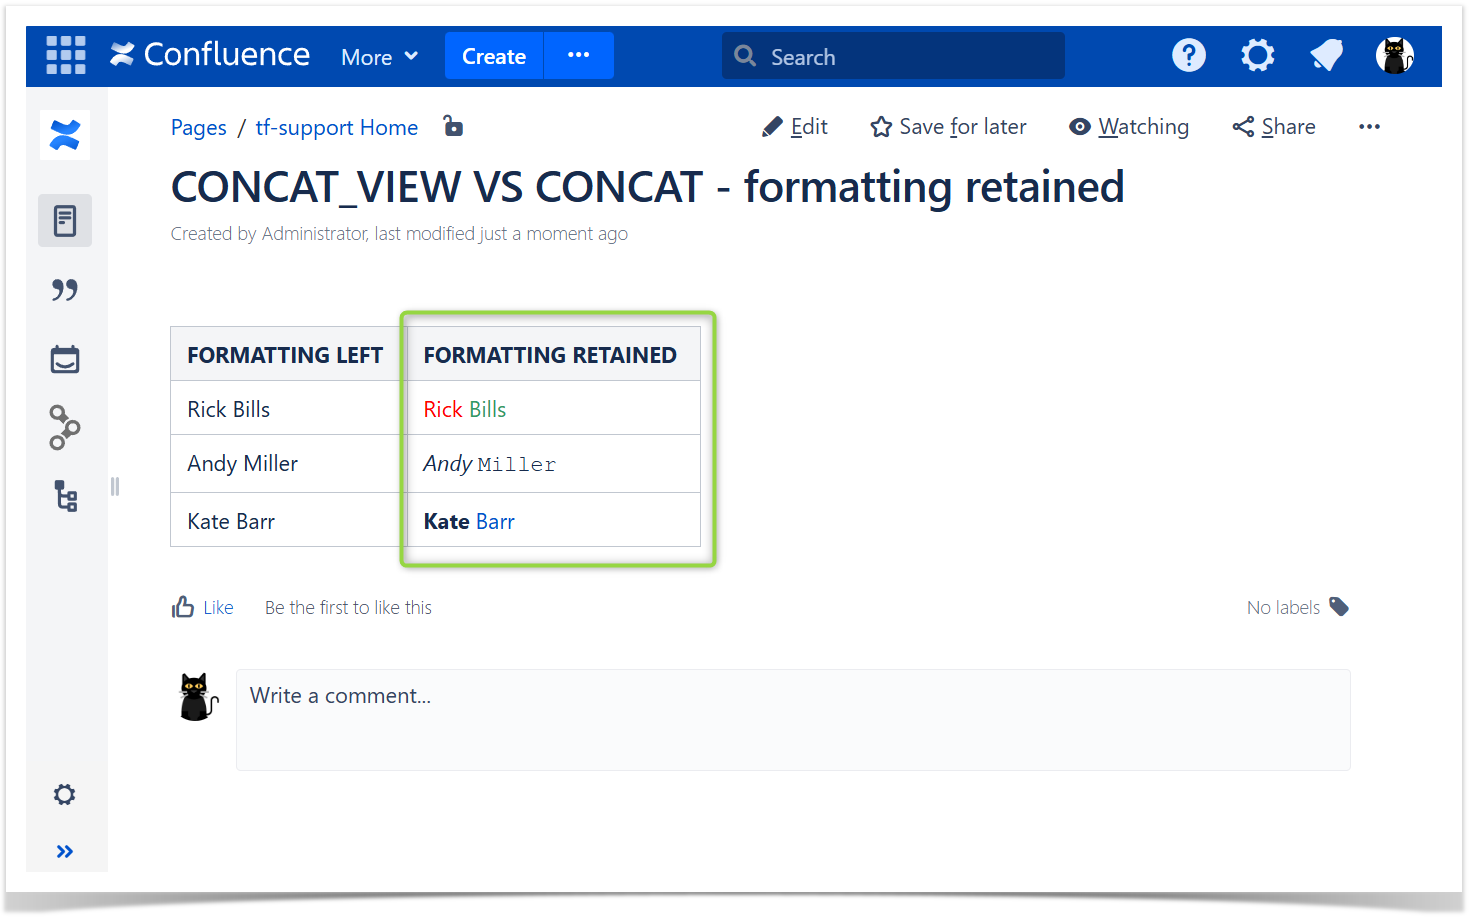Toggle Save for later star
Viewport: 1476px width, 921px height.
coord(948,127)
